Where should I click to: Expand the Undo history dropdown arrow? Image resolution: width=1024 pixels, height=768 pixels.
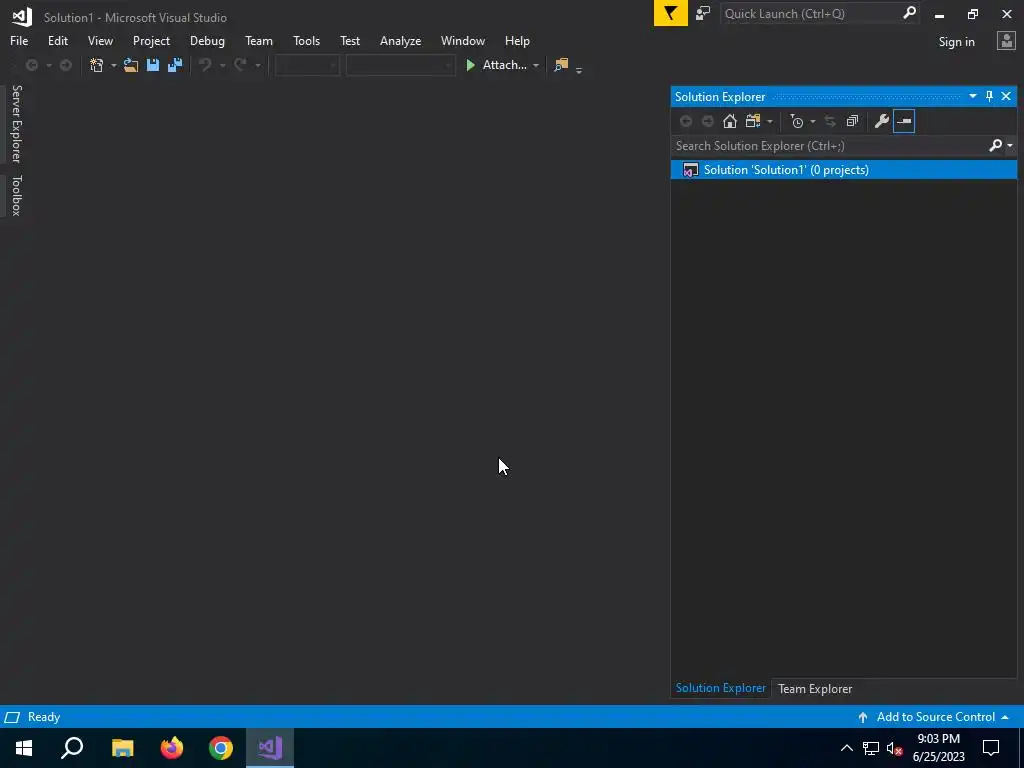(222, 65)
